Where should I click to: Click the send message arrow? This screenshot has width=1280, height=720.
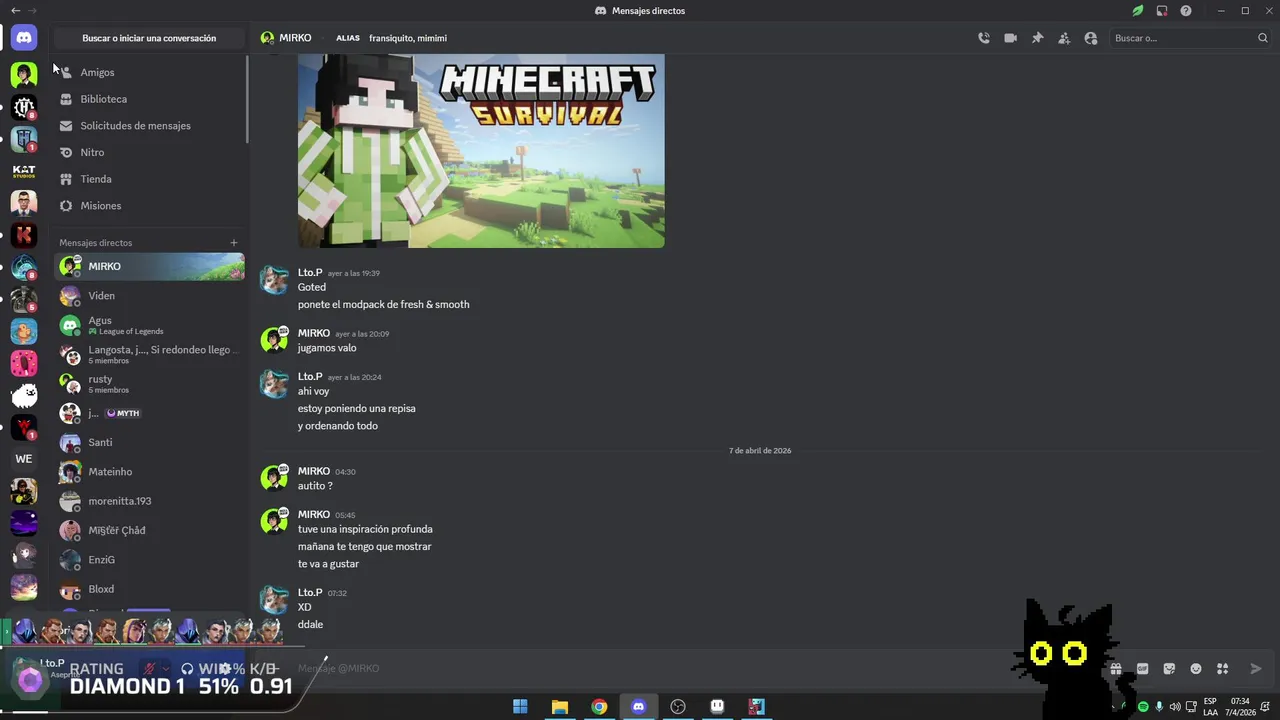pyautogui.click(x=1256, y=669)
